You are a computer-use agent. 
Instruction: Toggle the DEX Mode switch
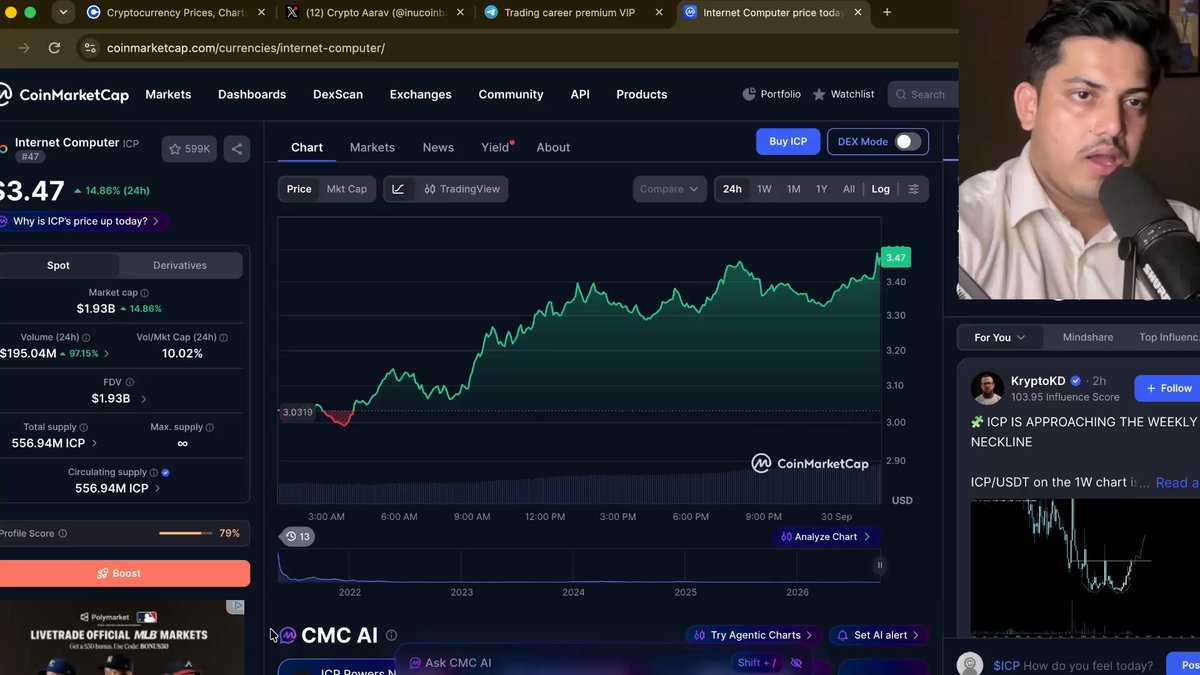907,142
